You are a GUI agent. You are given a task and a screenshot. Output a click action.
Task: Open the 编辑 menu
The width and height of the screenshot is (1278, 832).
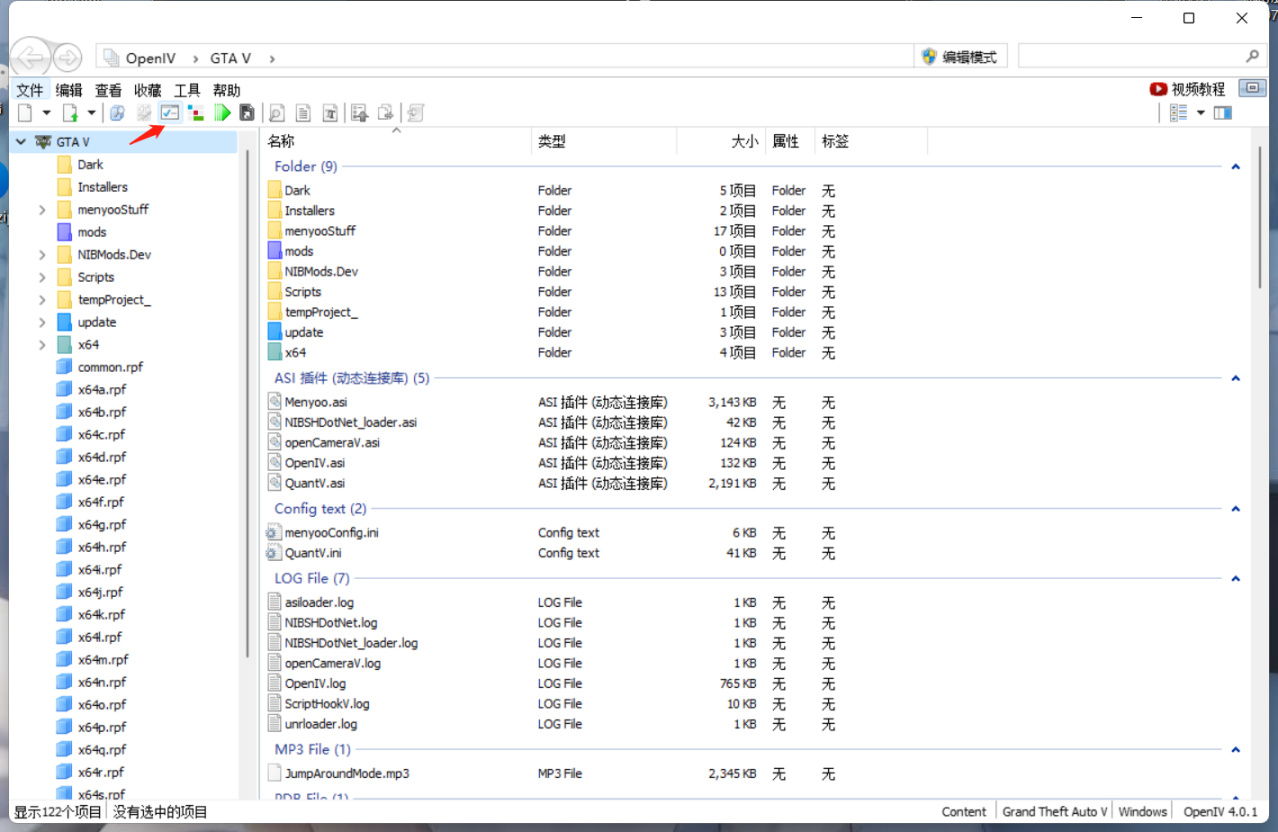tap(69, 90)
